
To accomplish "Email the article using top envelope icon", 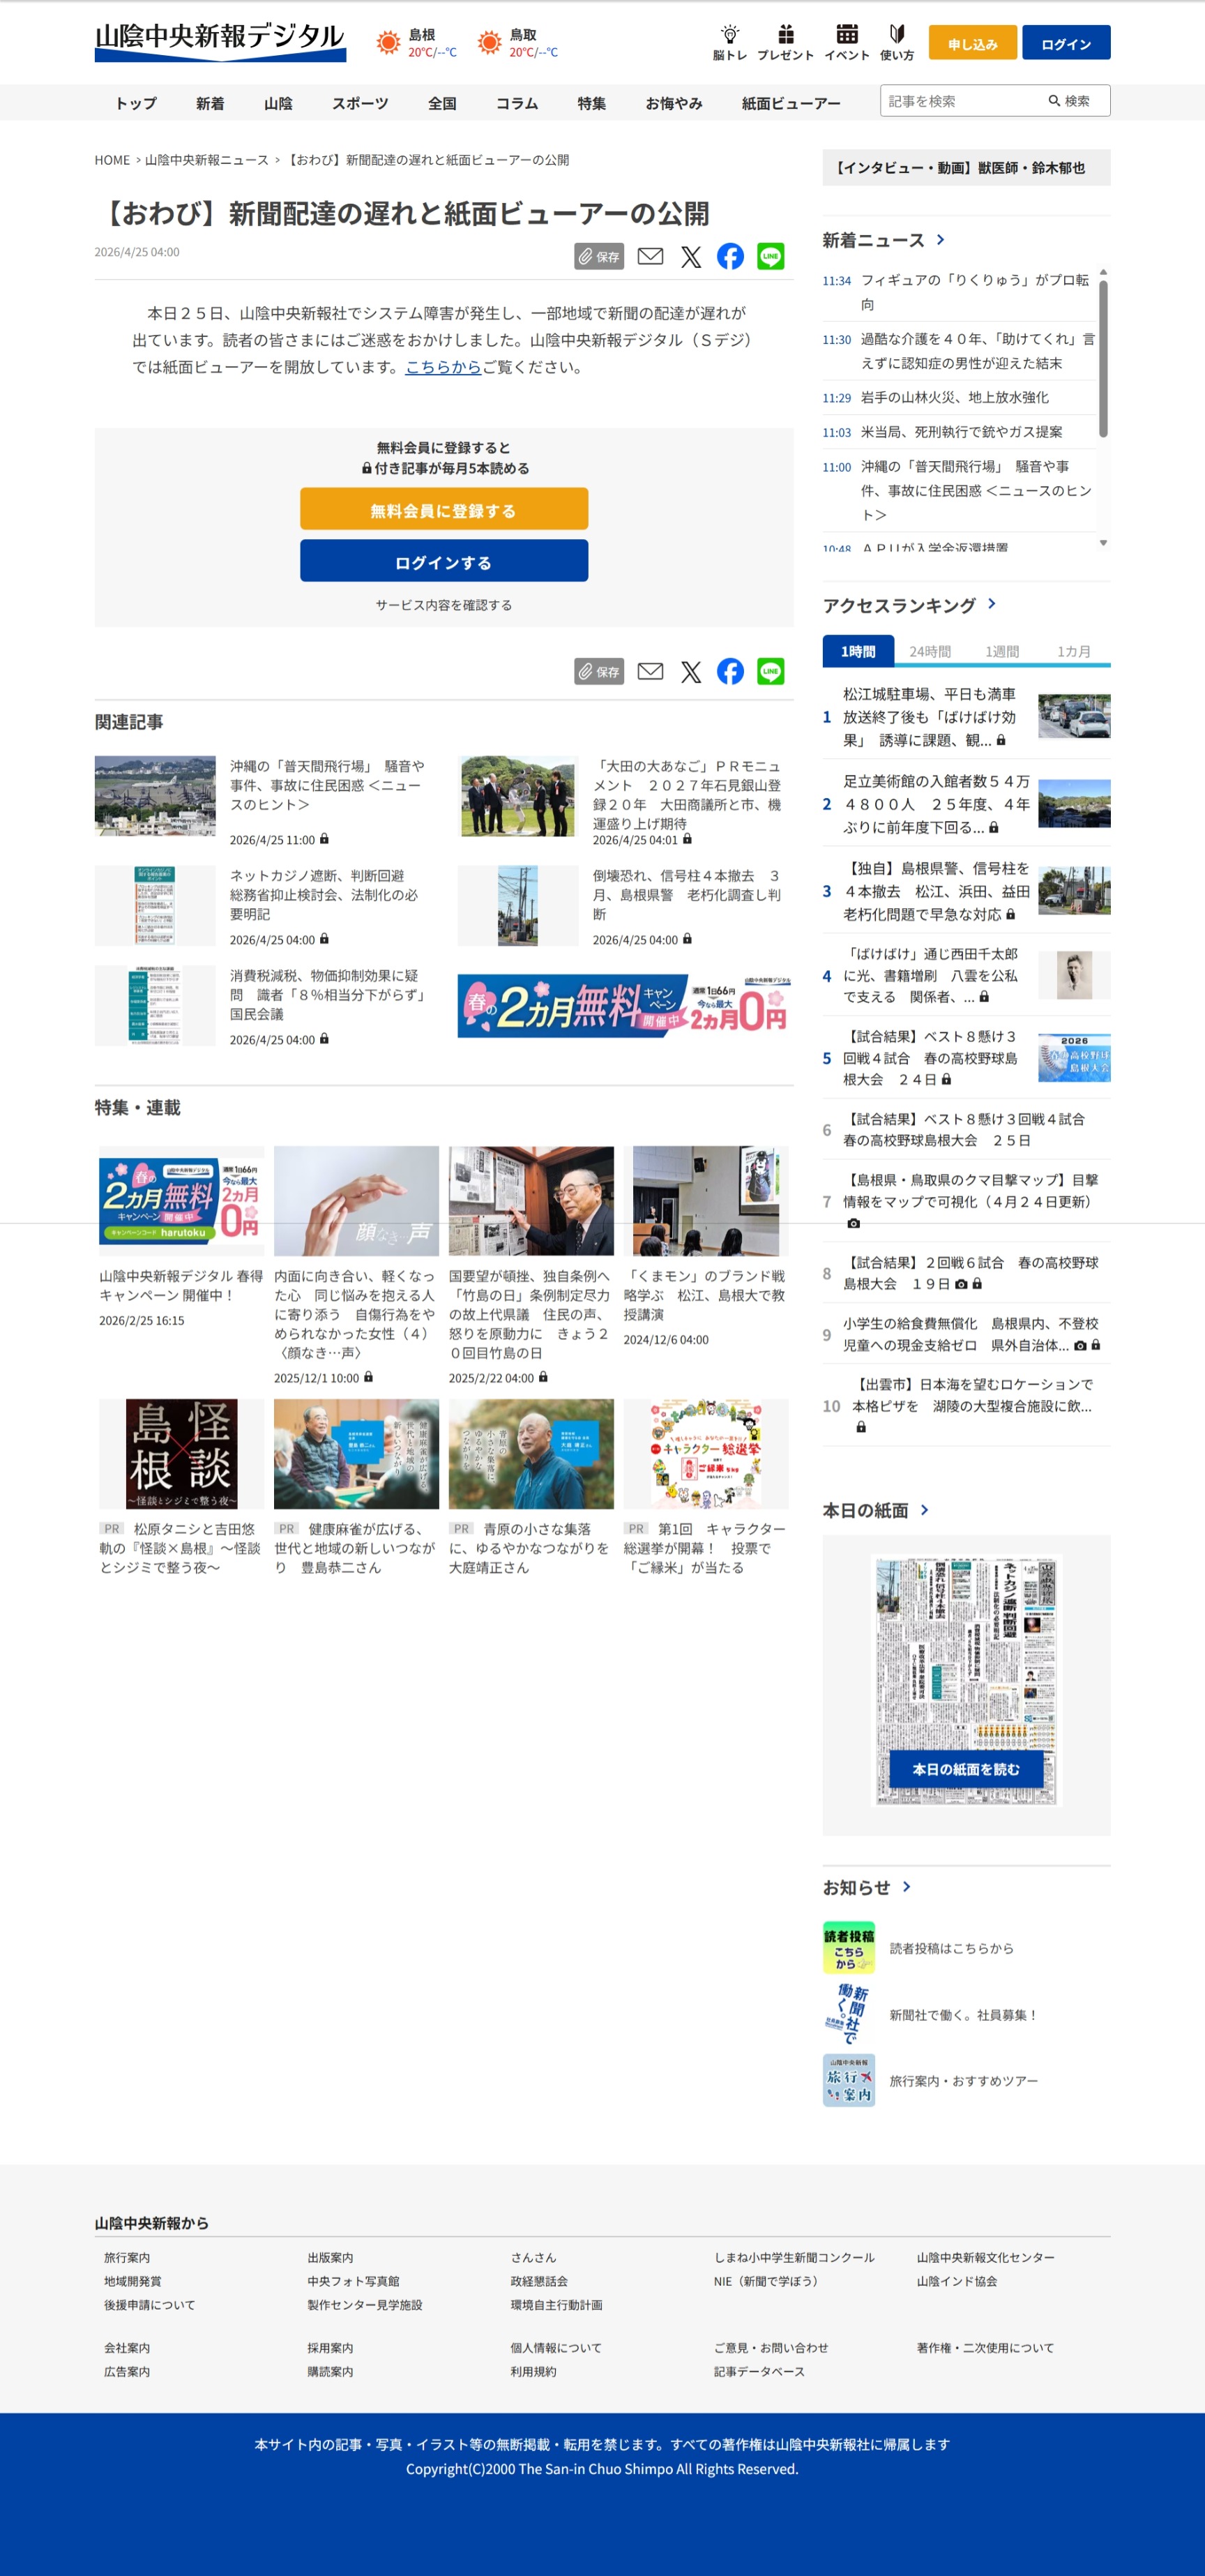I will point(650,256).
